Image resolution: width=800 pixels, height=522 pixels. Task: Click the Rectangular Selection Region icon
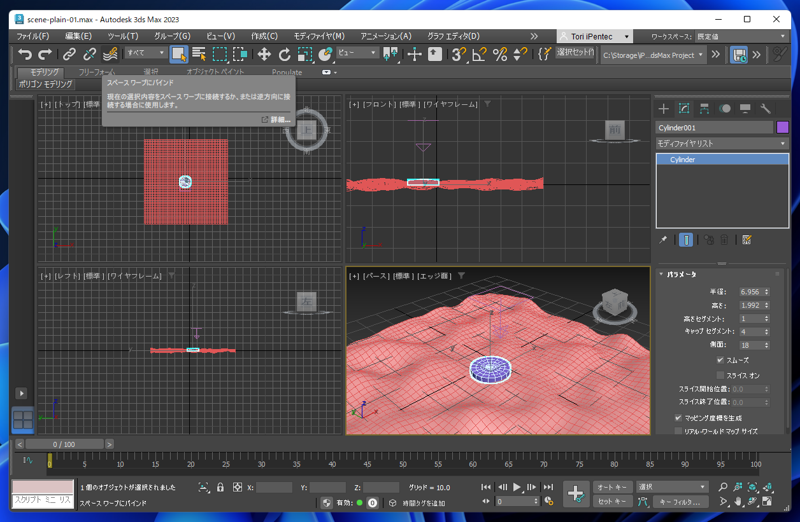pos(220,54)
